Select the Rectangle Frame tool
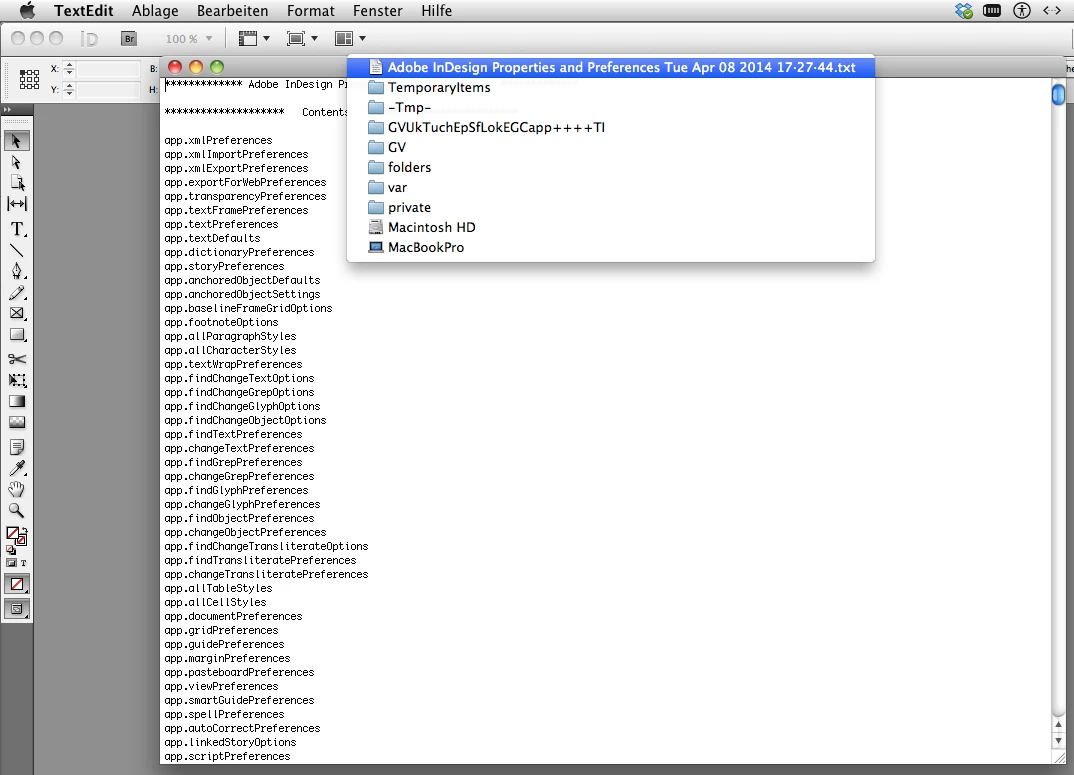The height and width of the screenshot is (775, 1074). tap(16, 313)
